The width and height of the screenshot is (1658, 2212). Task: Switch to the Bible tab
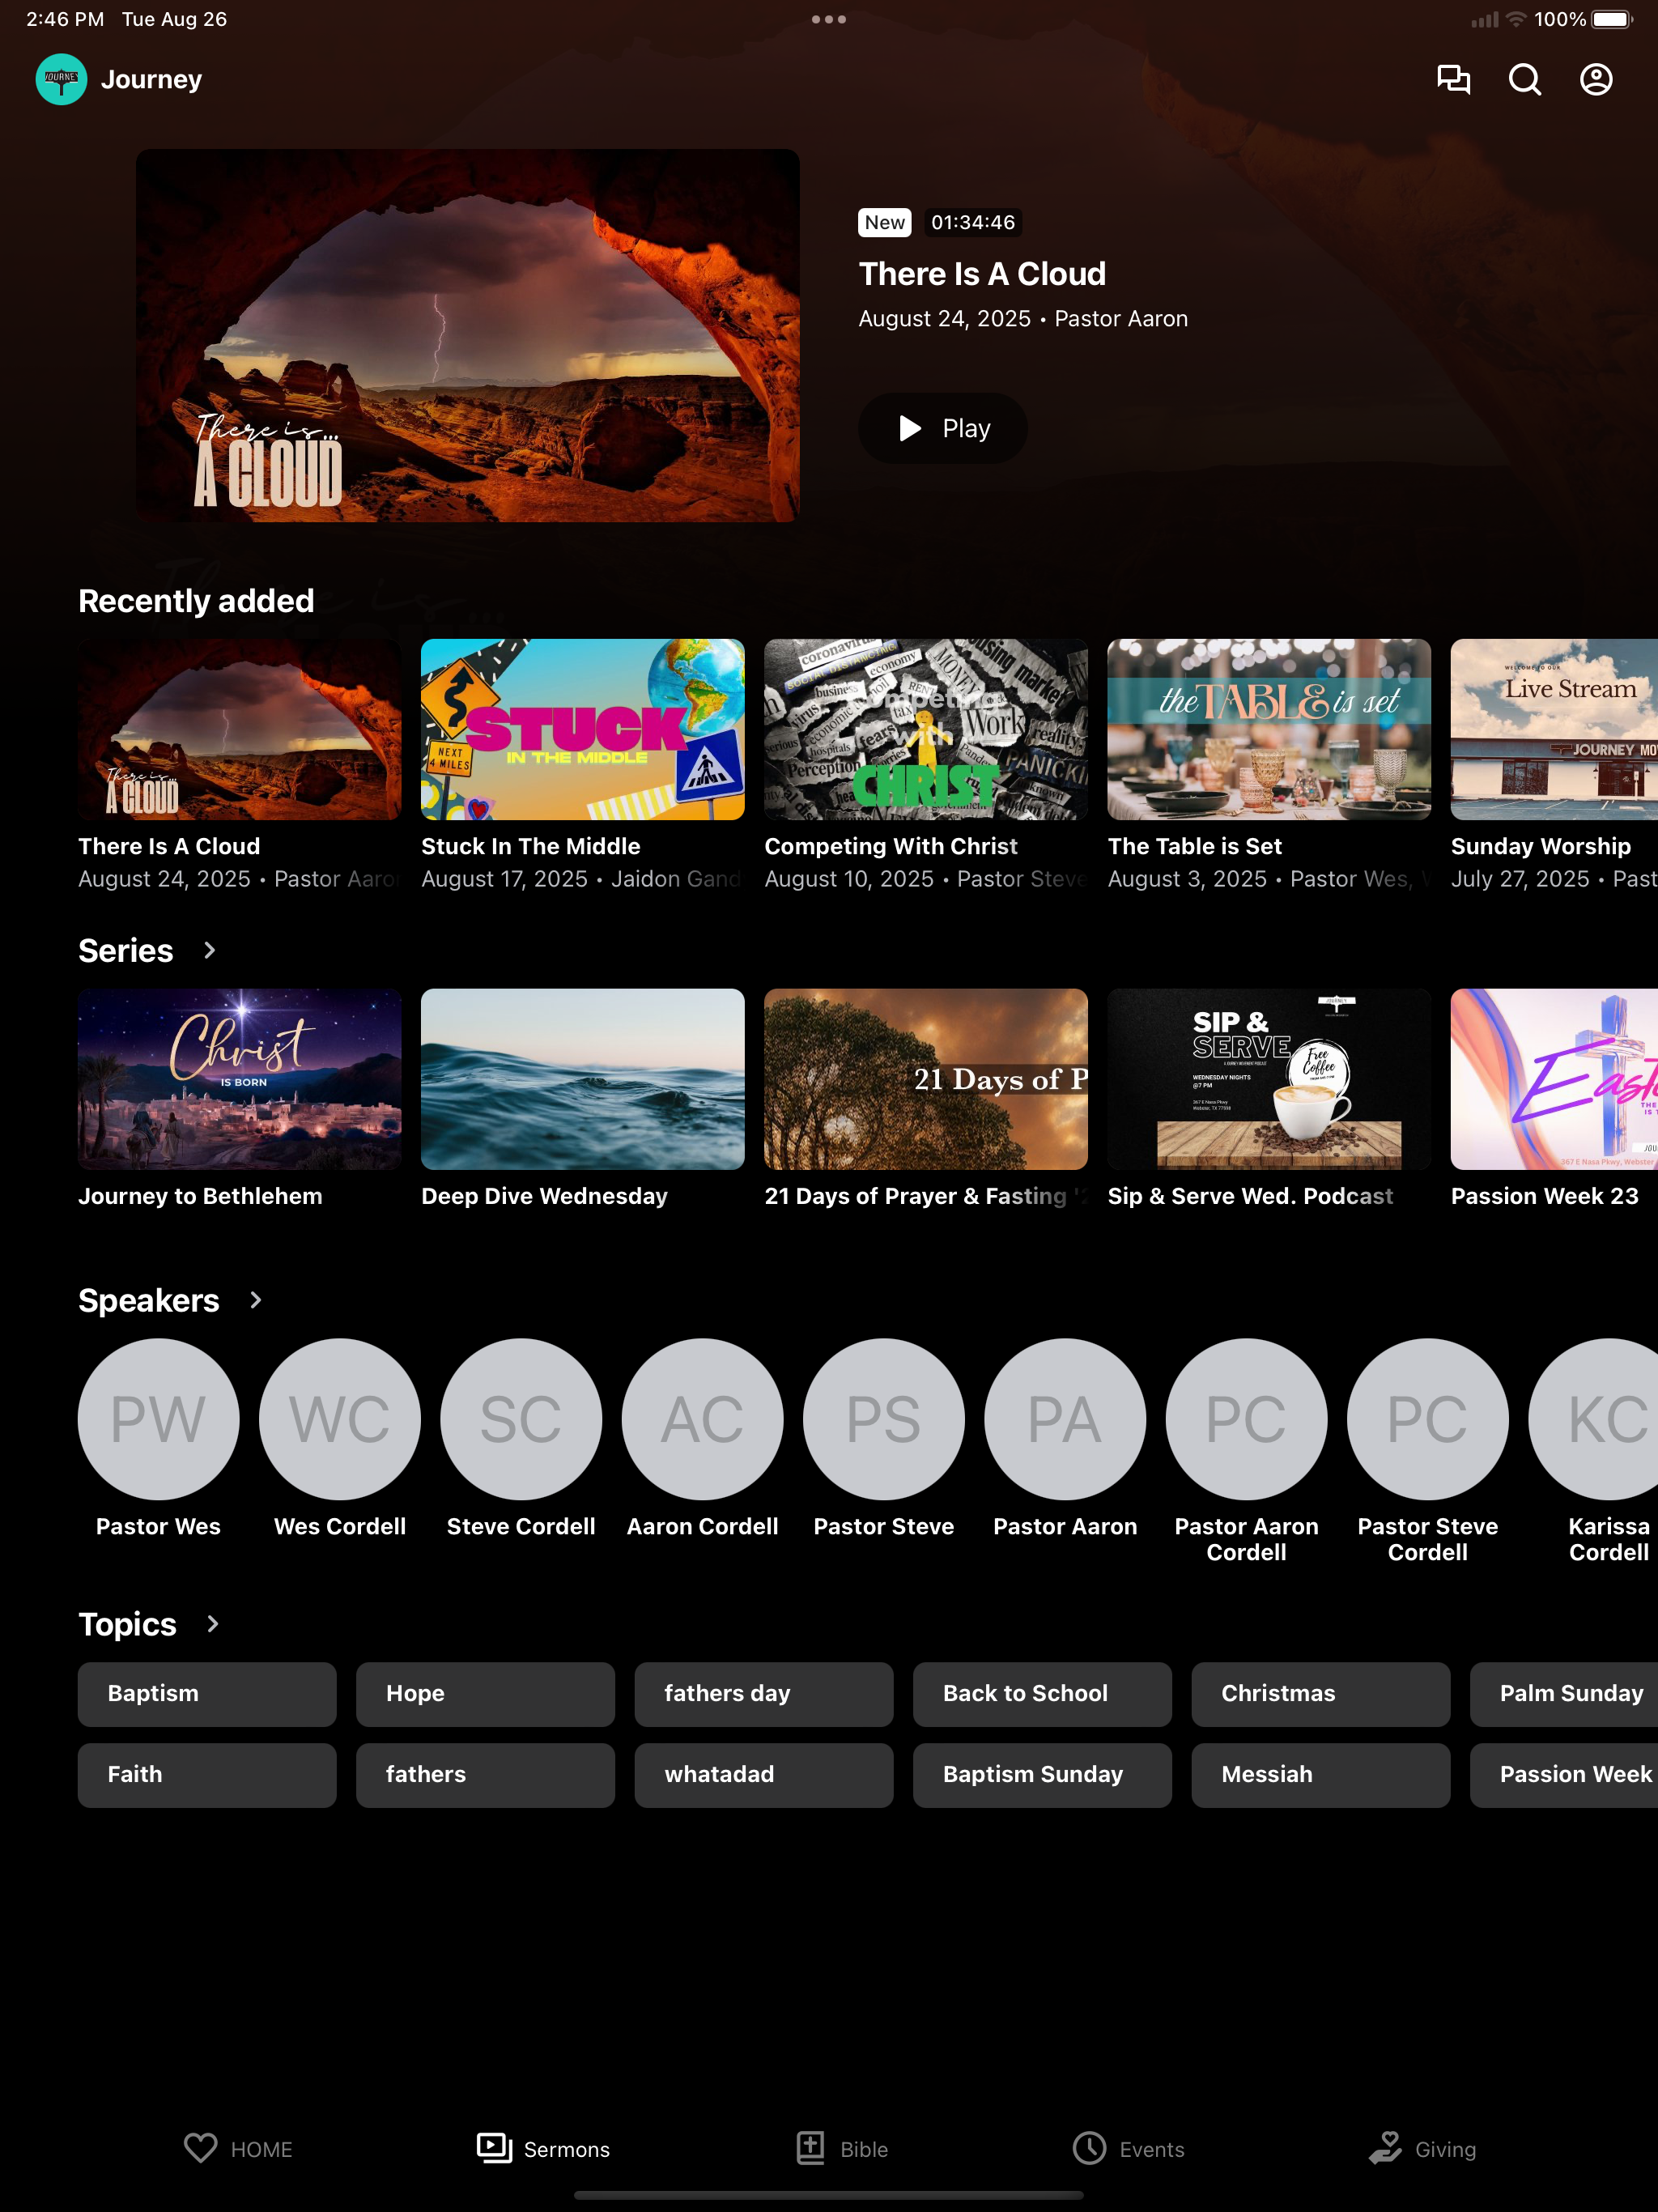(842, 2149)
